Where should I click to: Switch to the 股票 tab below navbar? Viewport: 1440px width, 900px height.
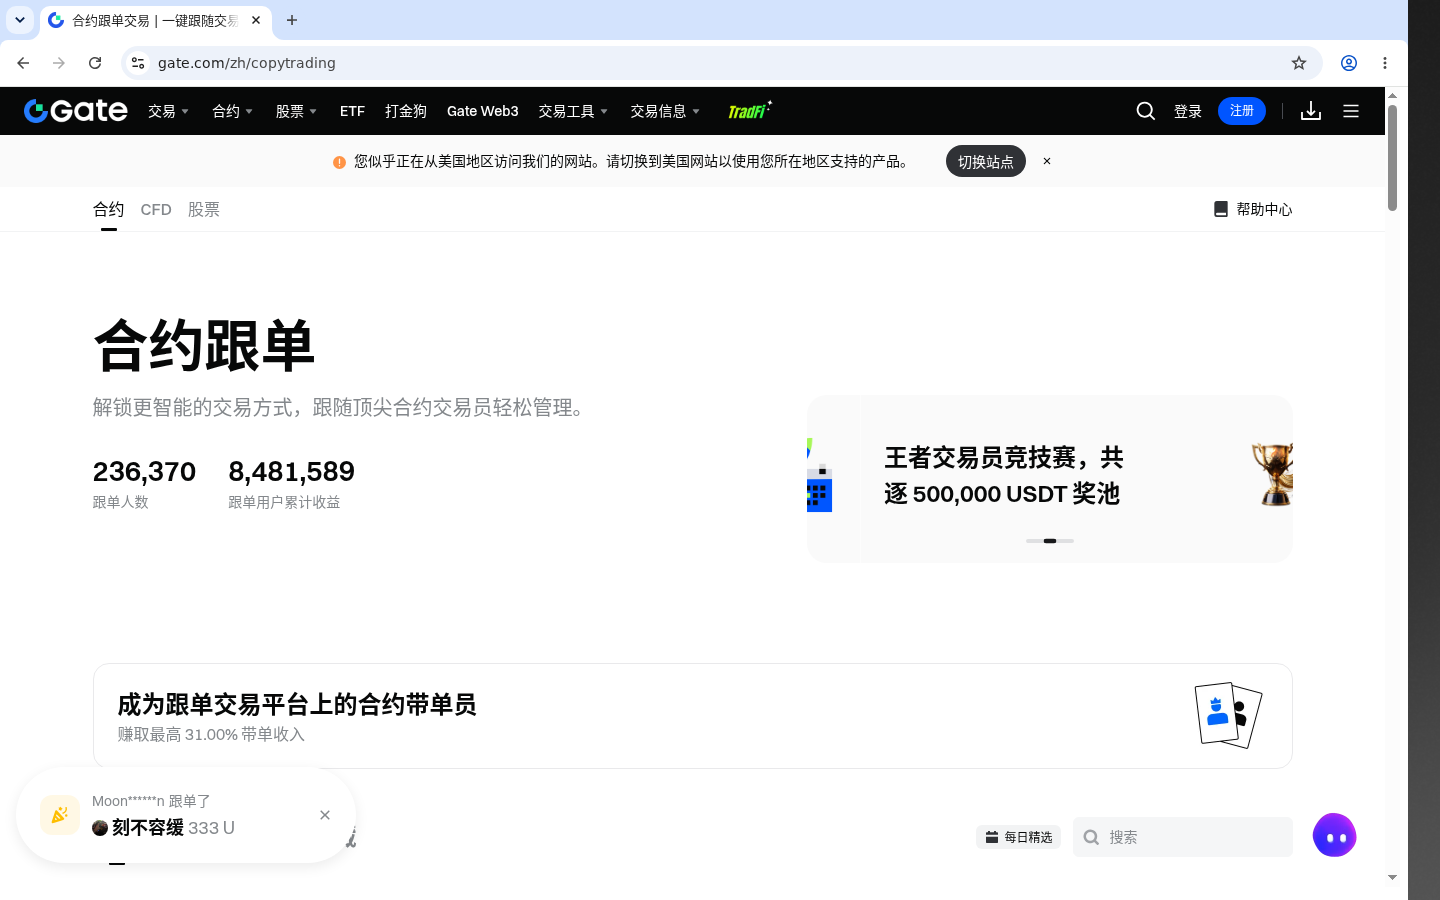[x=204, y=209]
